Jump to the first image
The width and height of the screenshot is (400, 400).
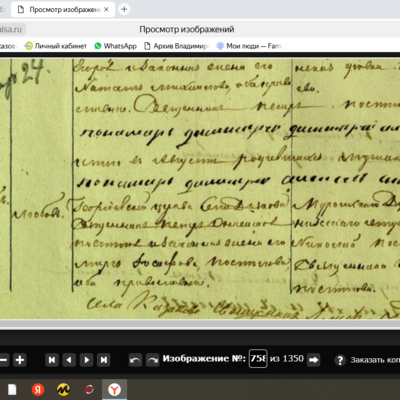52,360
